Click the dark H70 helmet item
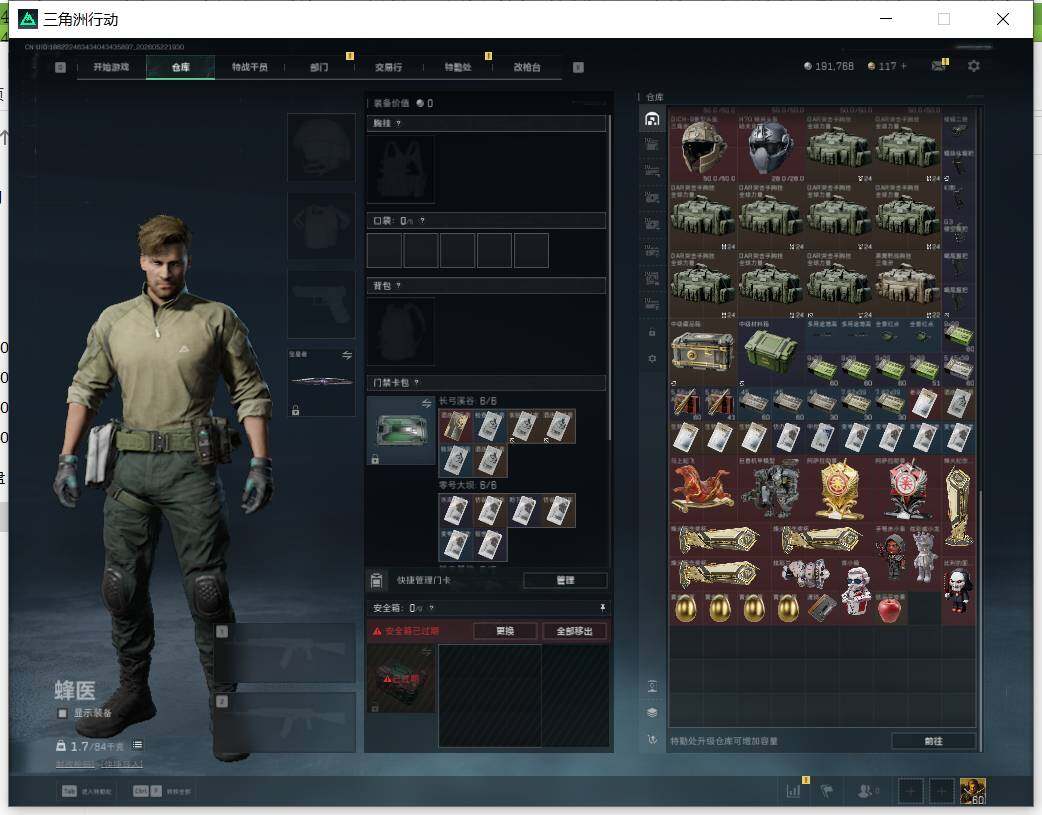Image resolution: width=1042 pixels, height=815 pixels. coord(771,148)
